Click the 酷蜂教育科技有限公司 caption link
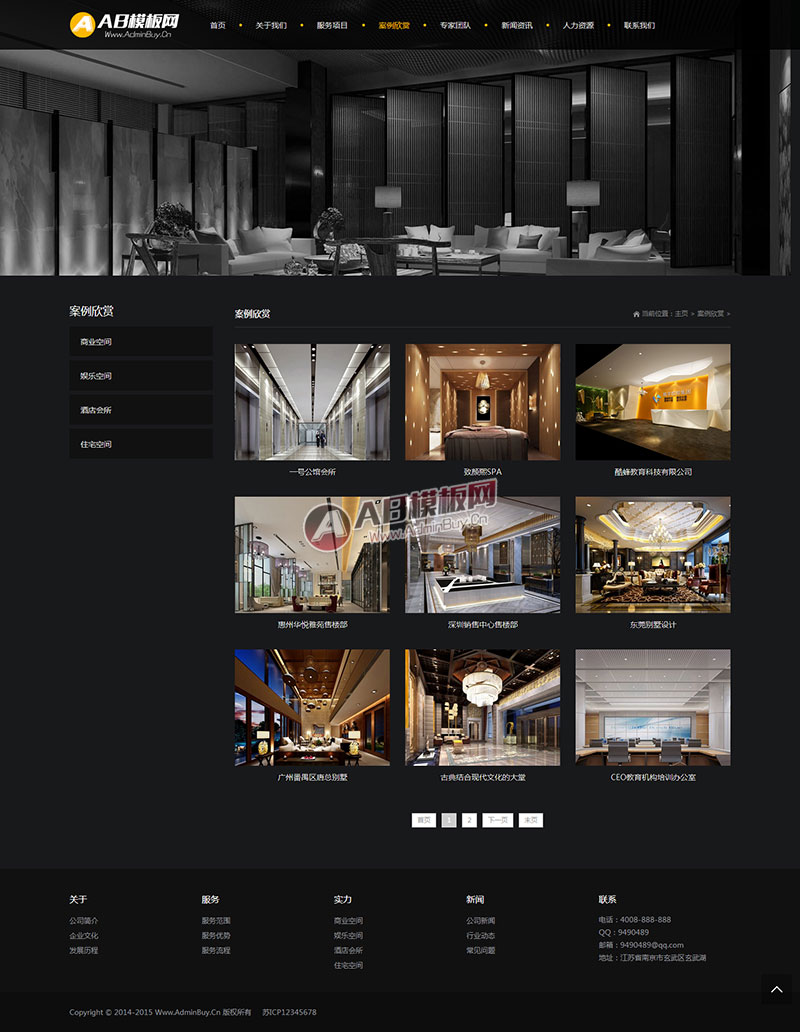Viewport: 800px width, 1032px height. coord(653,472)
